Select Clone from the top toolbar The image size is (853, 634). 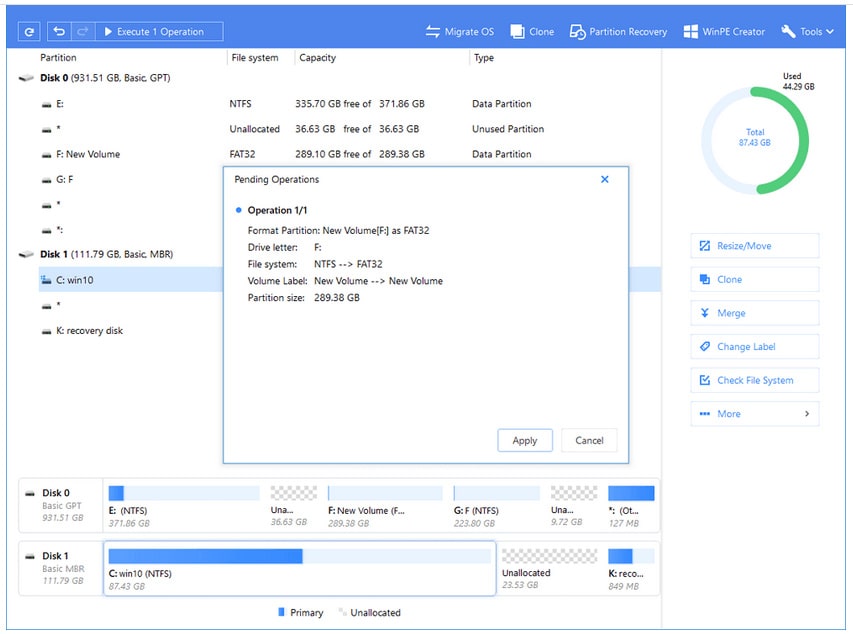pos(532,31)
